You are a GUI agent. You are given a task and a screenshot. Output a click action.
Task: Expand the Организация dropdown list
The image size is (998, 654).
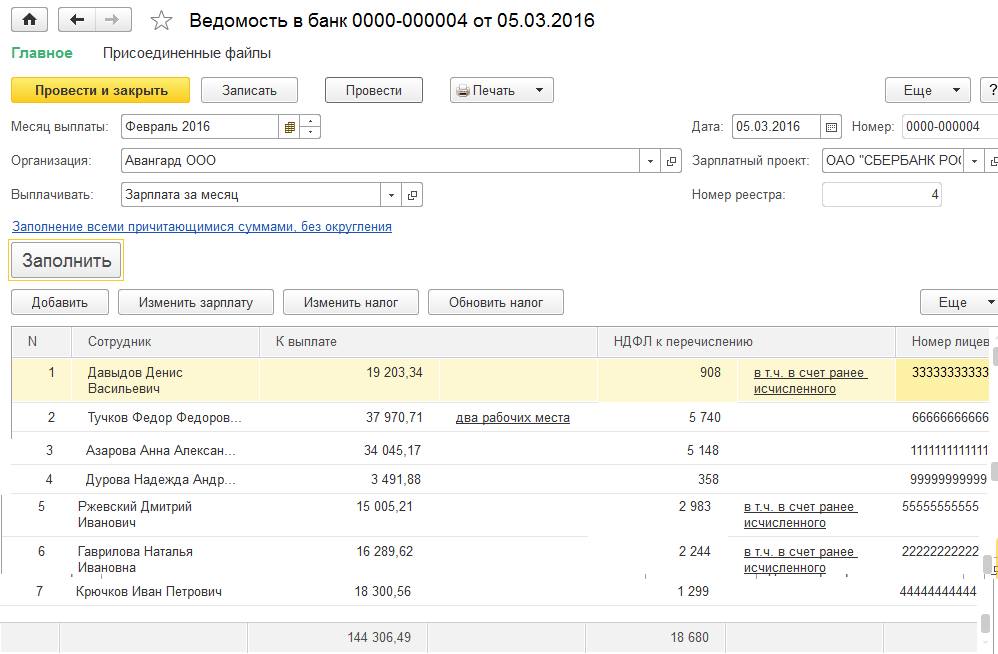[650, 161]
